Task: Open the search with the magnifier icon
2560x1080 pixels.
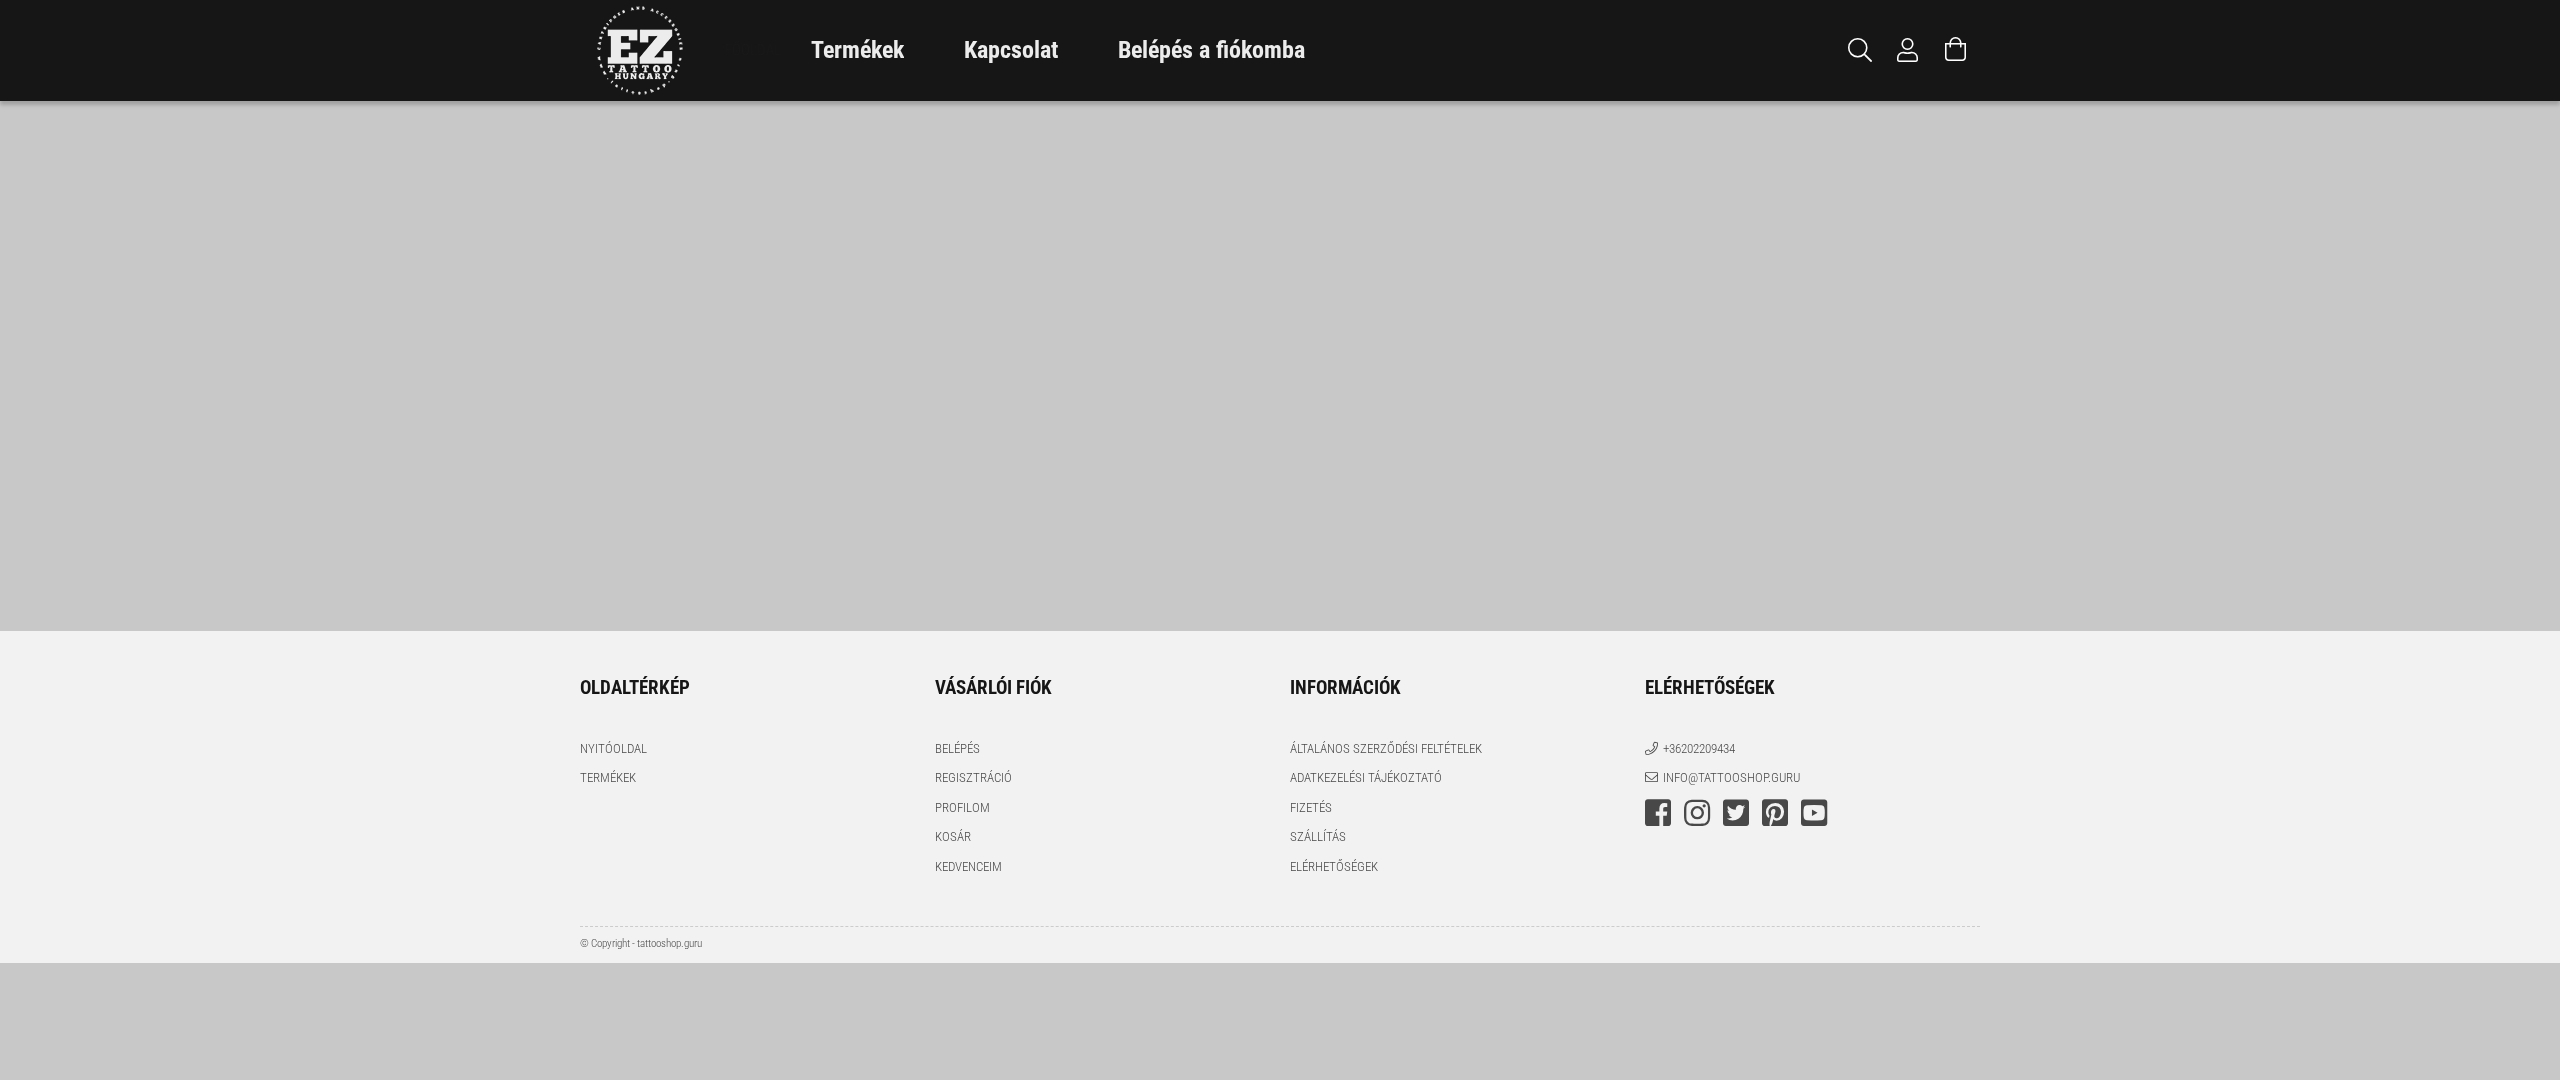Action: pyautogui.click(x=1859, y=50)
